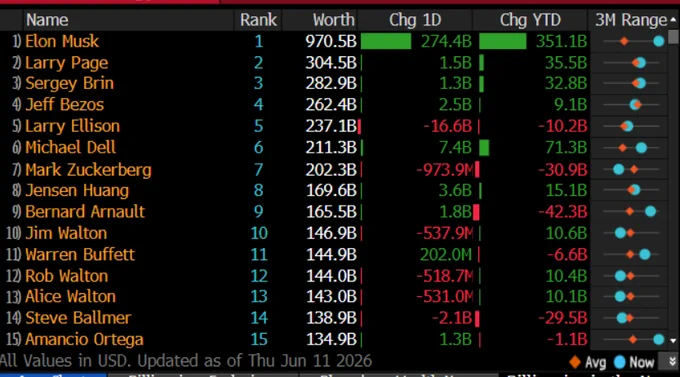Expand the double-chevron legend button
This screenshot has height=377, width=680.
[673, 361]
